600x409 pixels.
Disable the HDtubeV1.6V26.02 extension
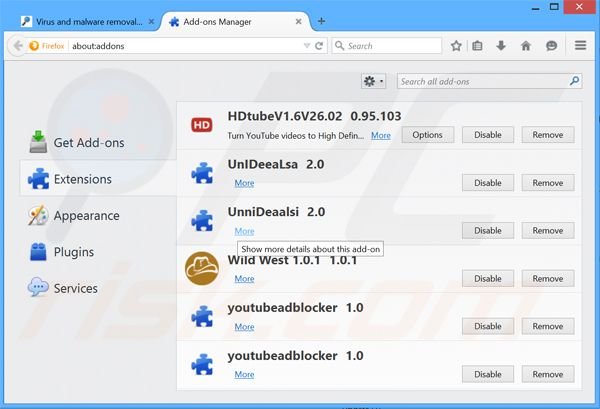pos(488,135)
